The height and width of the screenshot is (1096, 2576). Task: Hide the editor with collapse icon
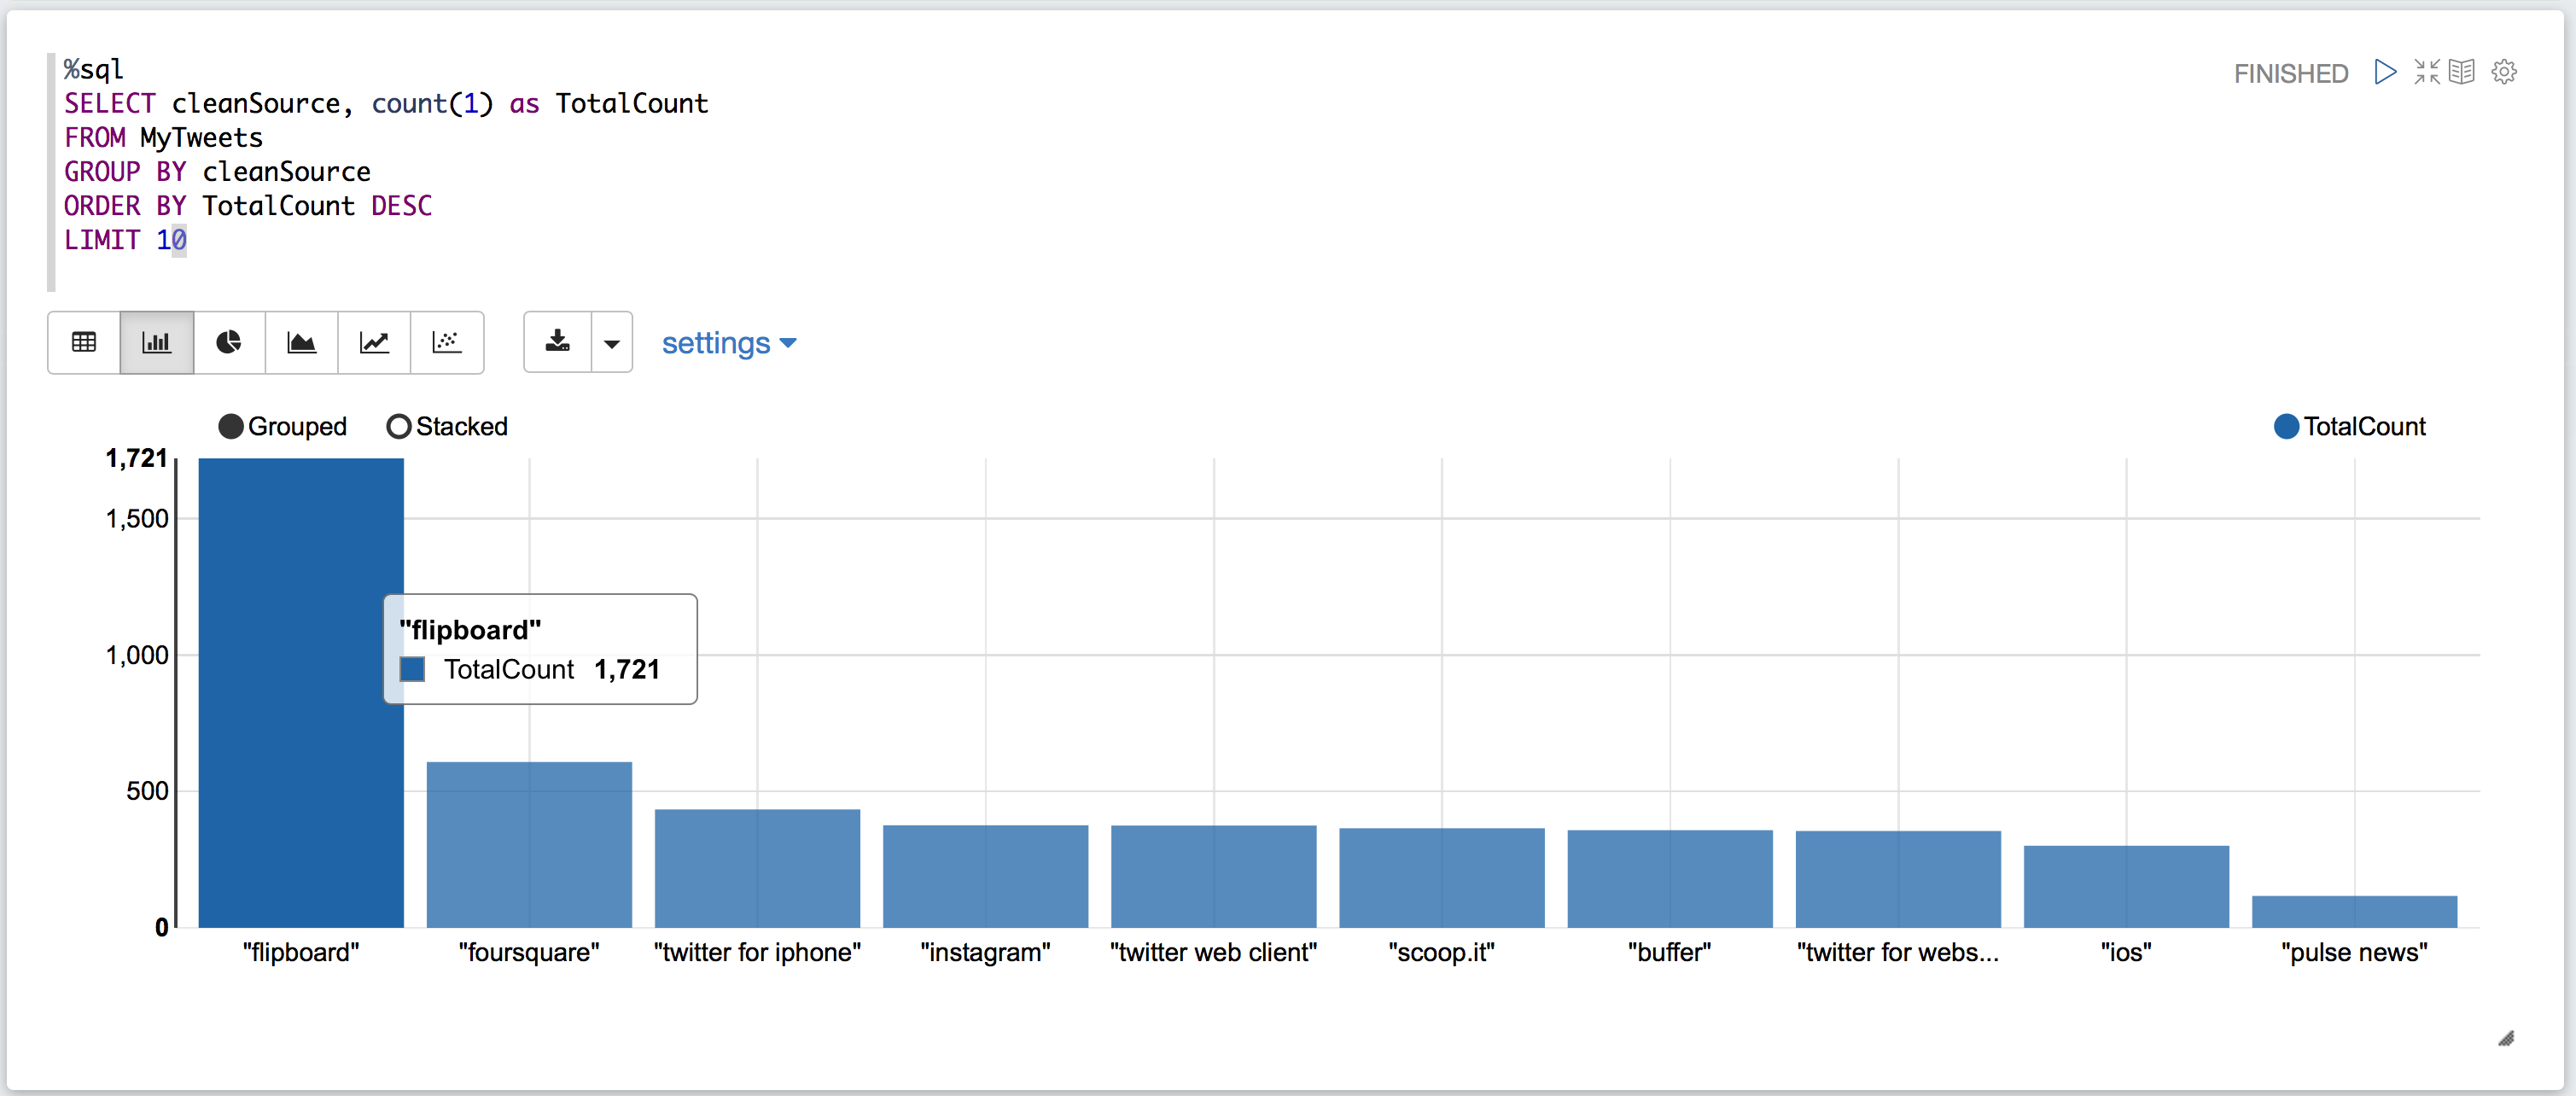click(x=2427, y=72)
